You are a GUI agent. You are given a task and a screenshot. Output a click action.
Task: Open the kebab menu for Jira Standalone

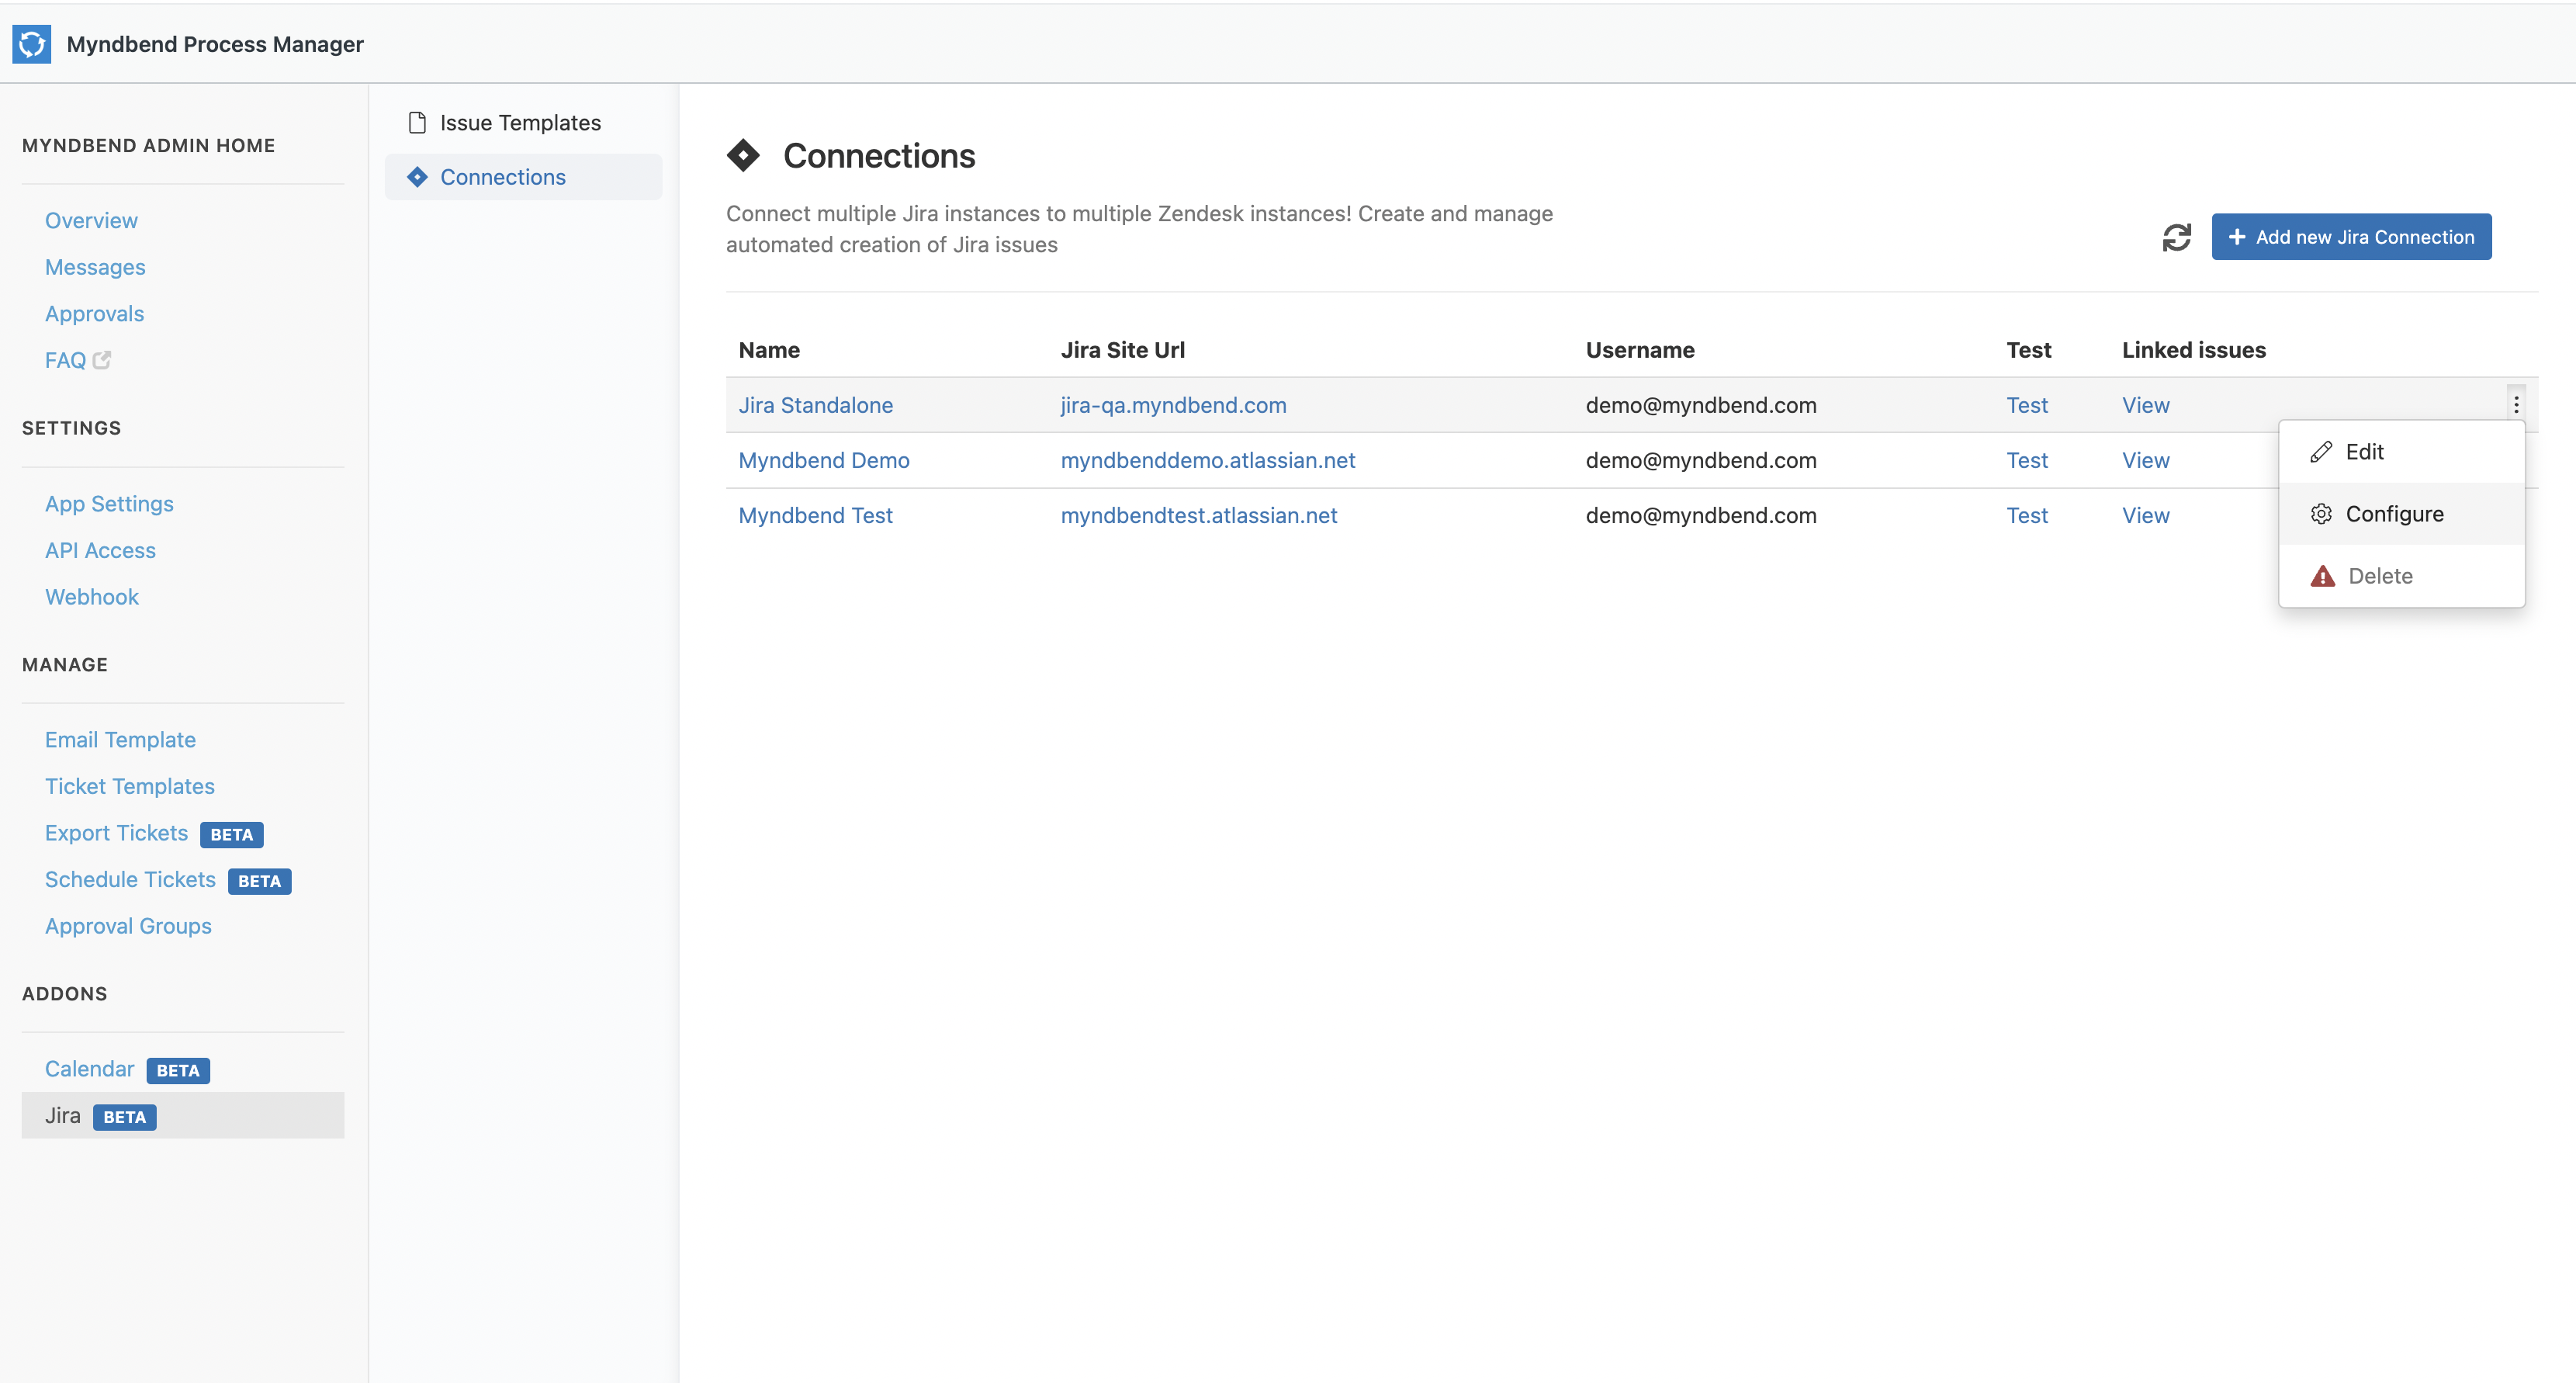2516,404
